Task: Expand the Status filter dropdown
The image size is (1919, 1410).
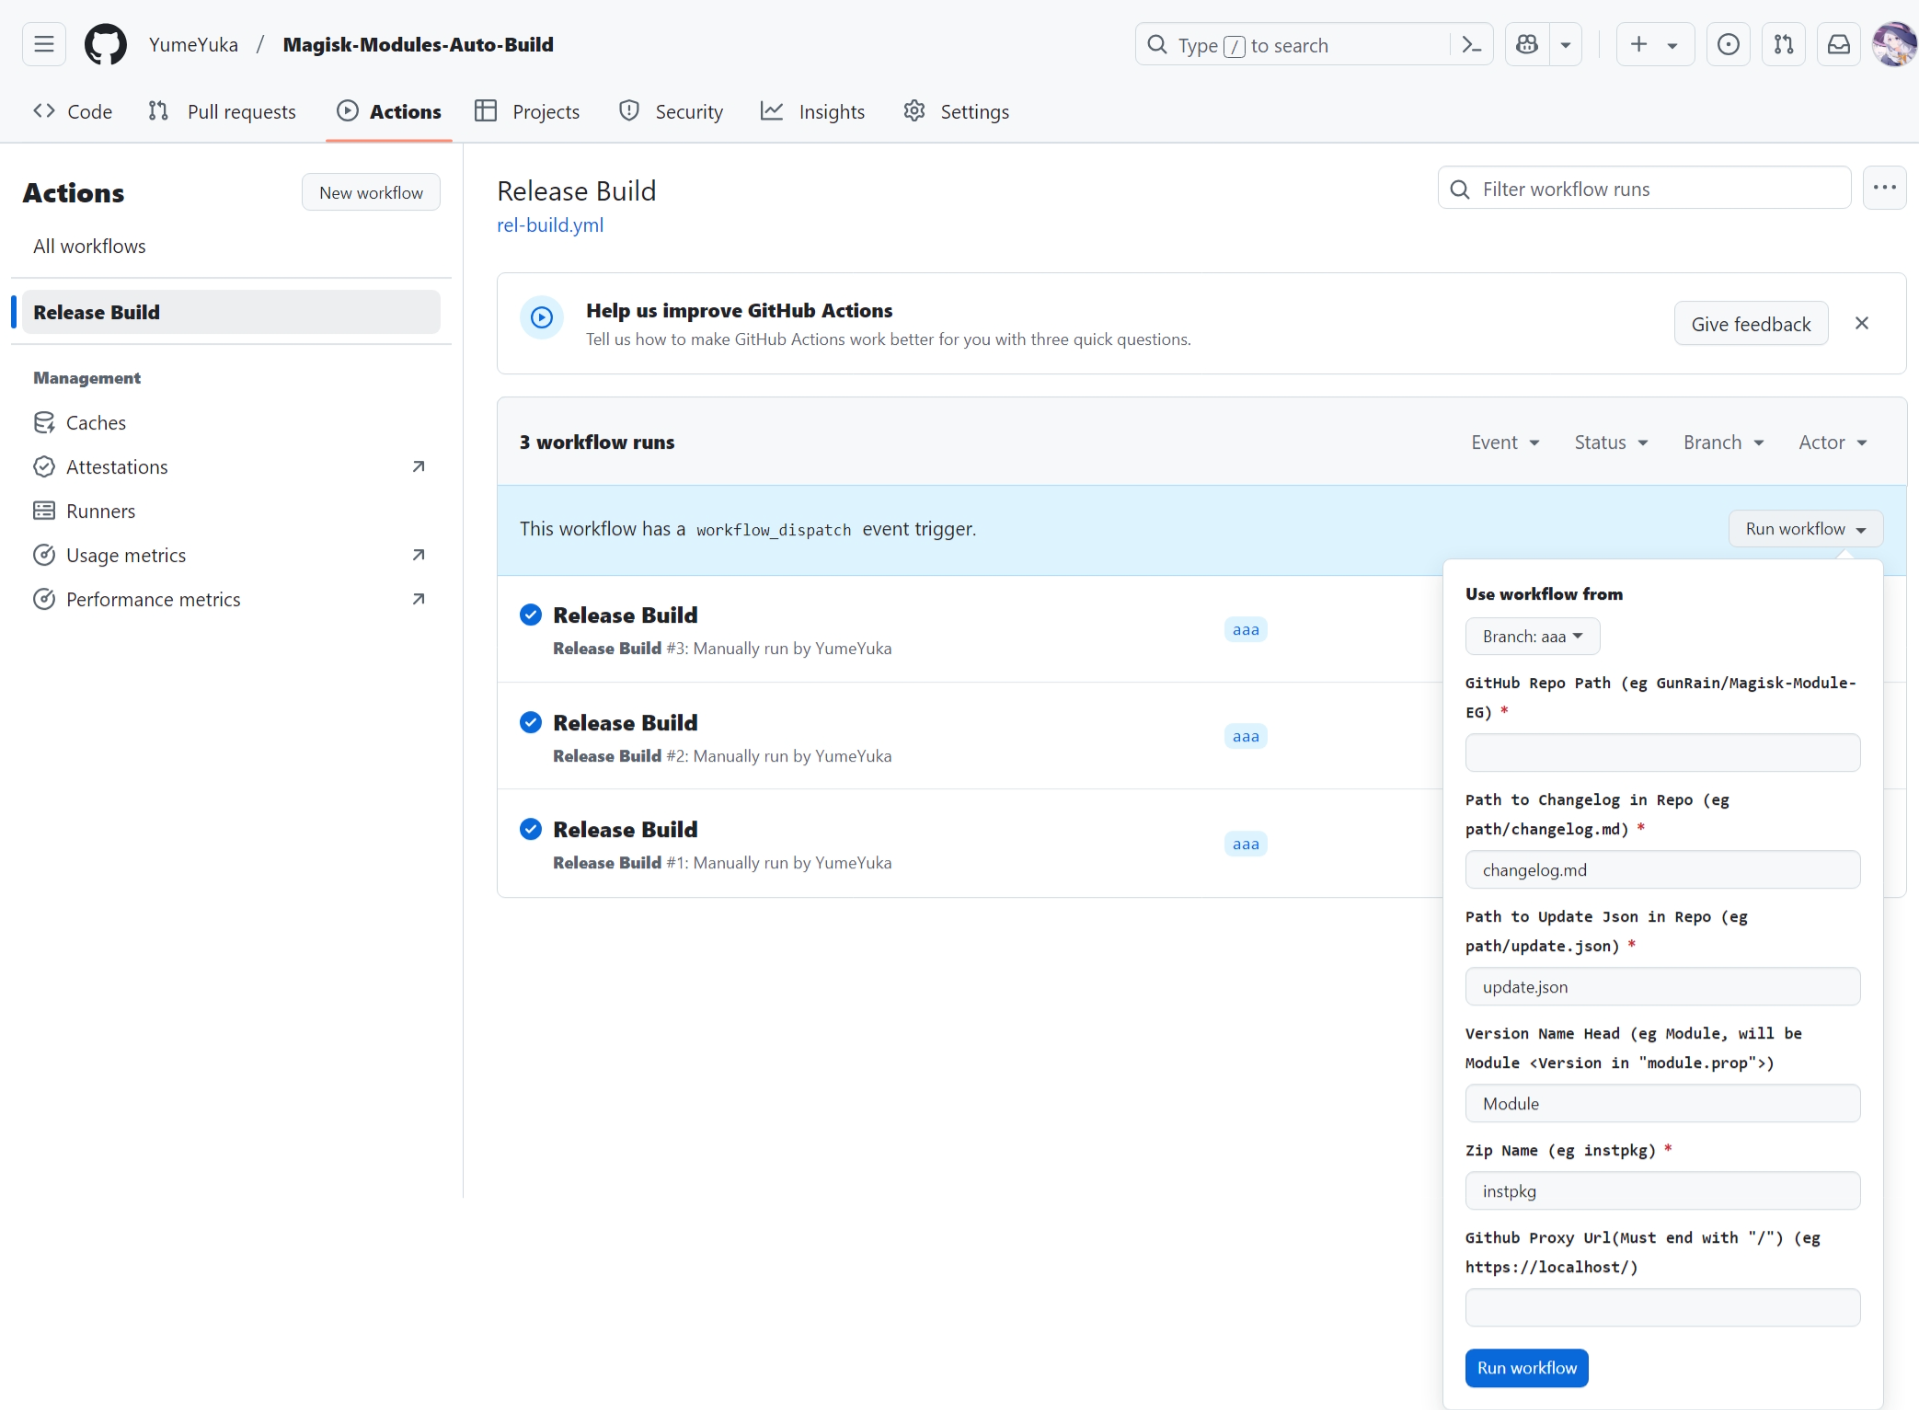Action: click(1610, 442)
